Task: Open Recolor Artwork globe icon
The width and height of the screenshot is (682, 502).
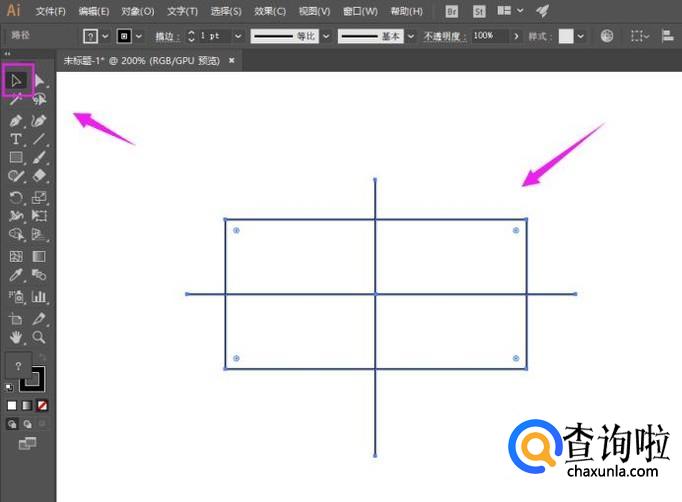Action: [607, 36]
